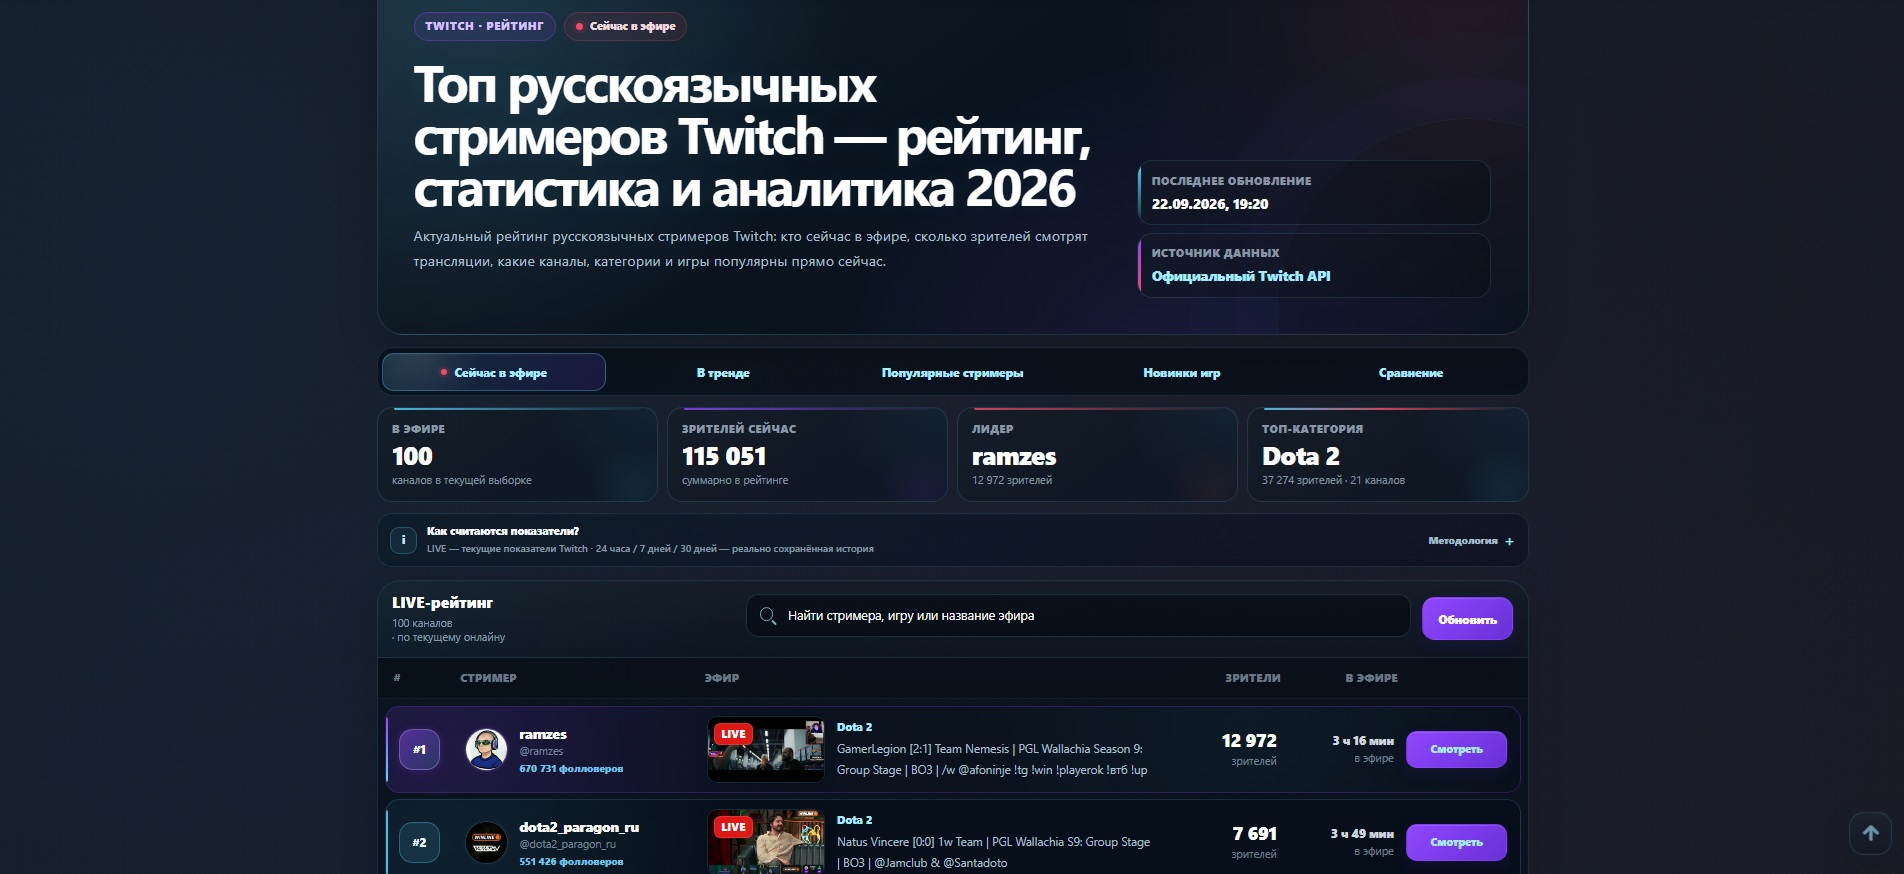Viewport: 1904px width, 874px height.
Task: Click the 'ramzes' leader card name
Action: click(x=1014, y=457)
